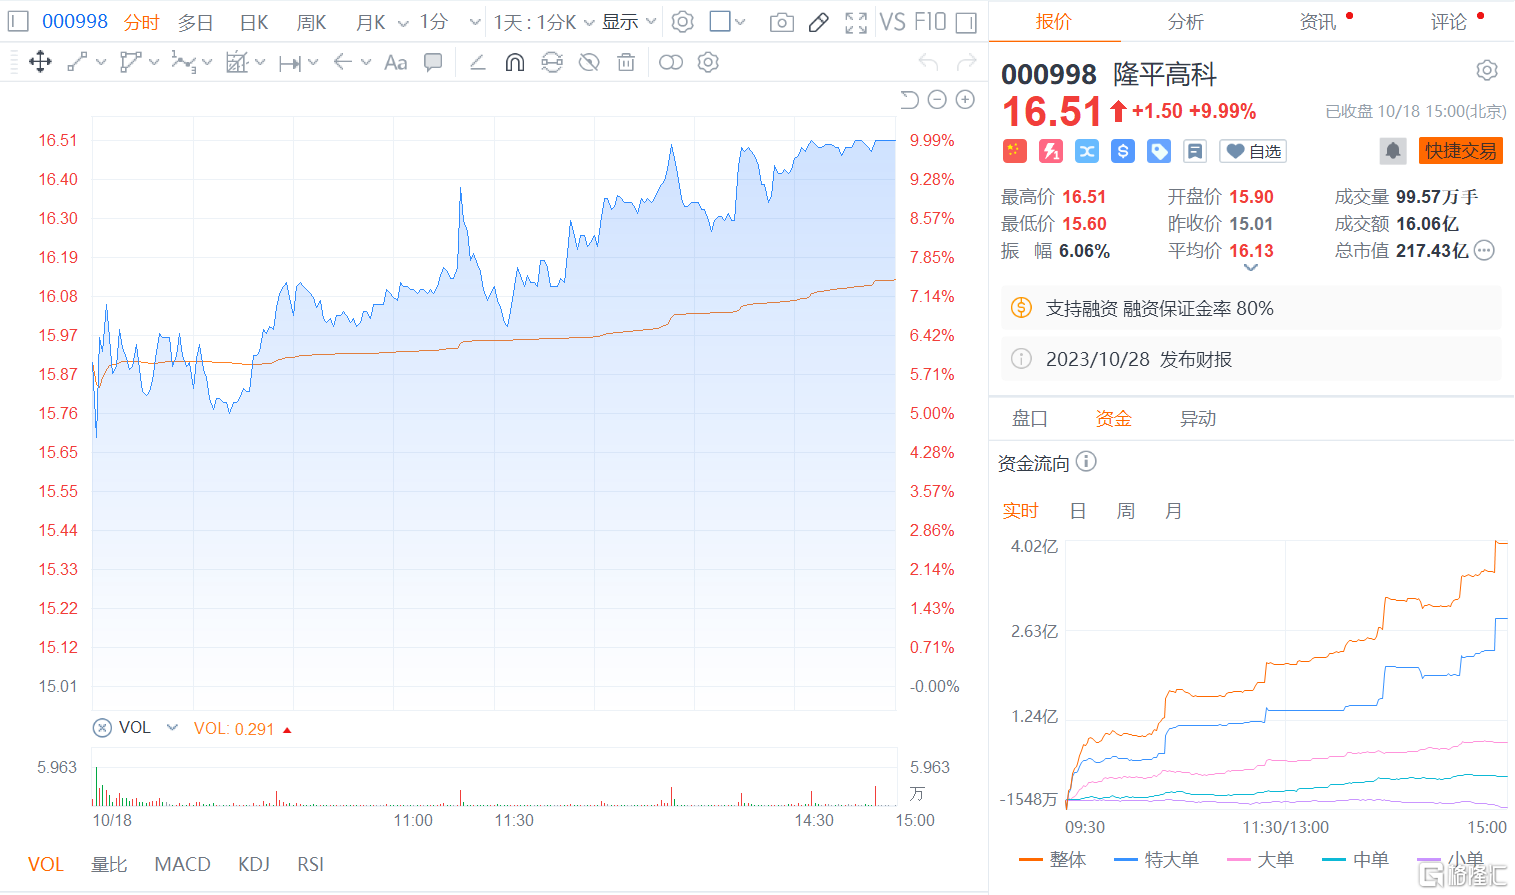Open chart settings gear in top toolbar
1515x895 pixels.
pos(682,21)
